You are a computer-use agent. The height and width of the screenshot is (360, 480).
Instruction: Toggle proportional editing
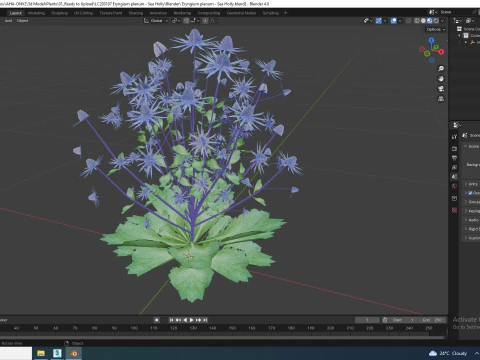click(x=205, y=21)
